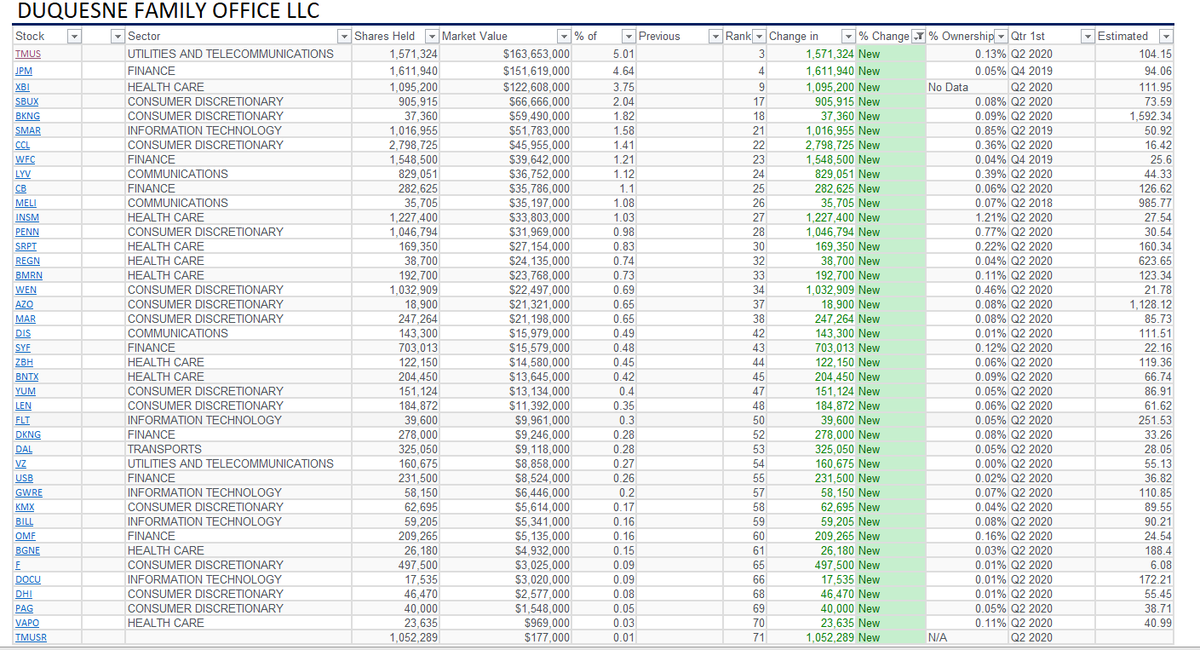
Task: Click the DUQUESNE FAMILY OFFICE LLC title
Action: [172, 11]
